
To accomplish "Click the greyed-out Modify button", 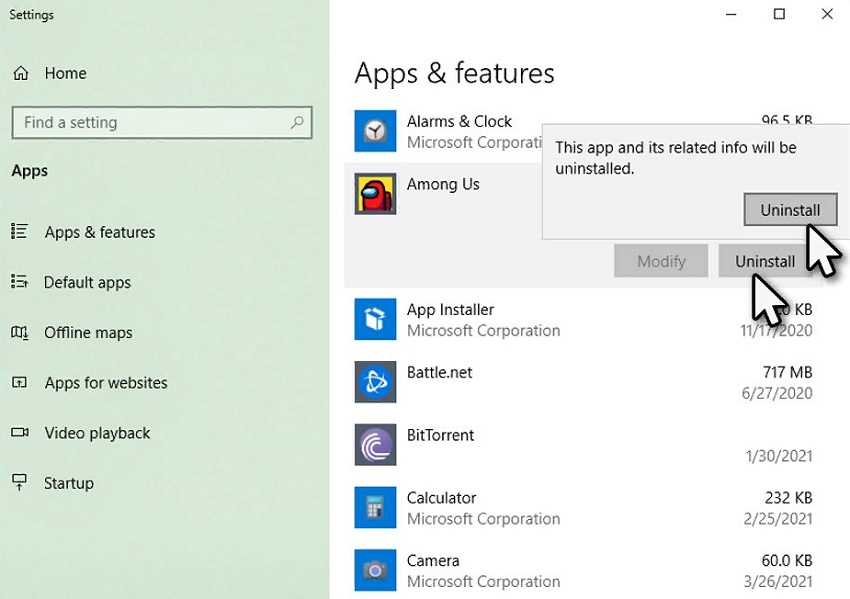I will 661,261.
